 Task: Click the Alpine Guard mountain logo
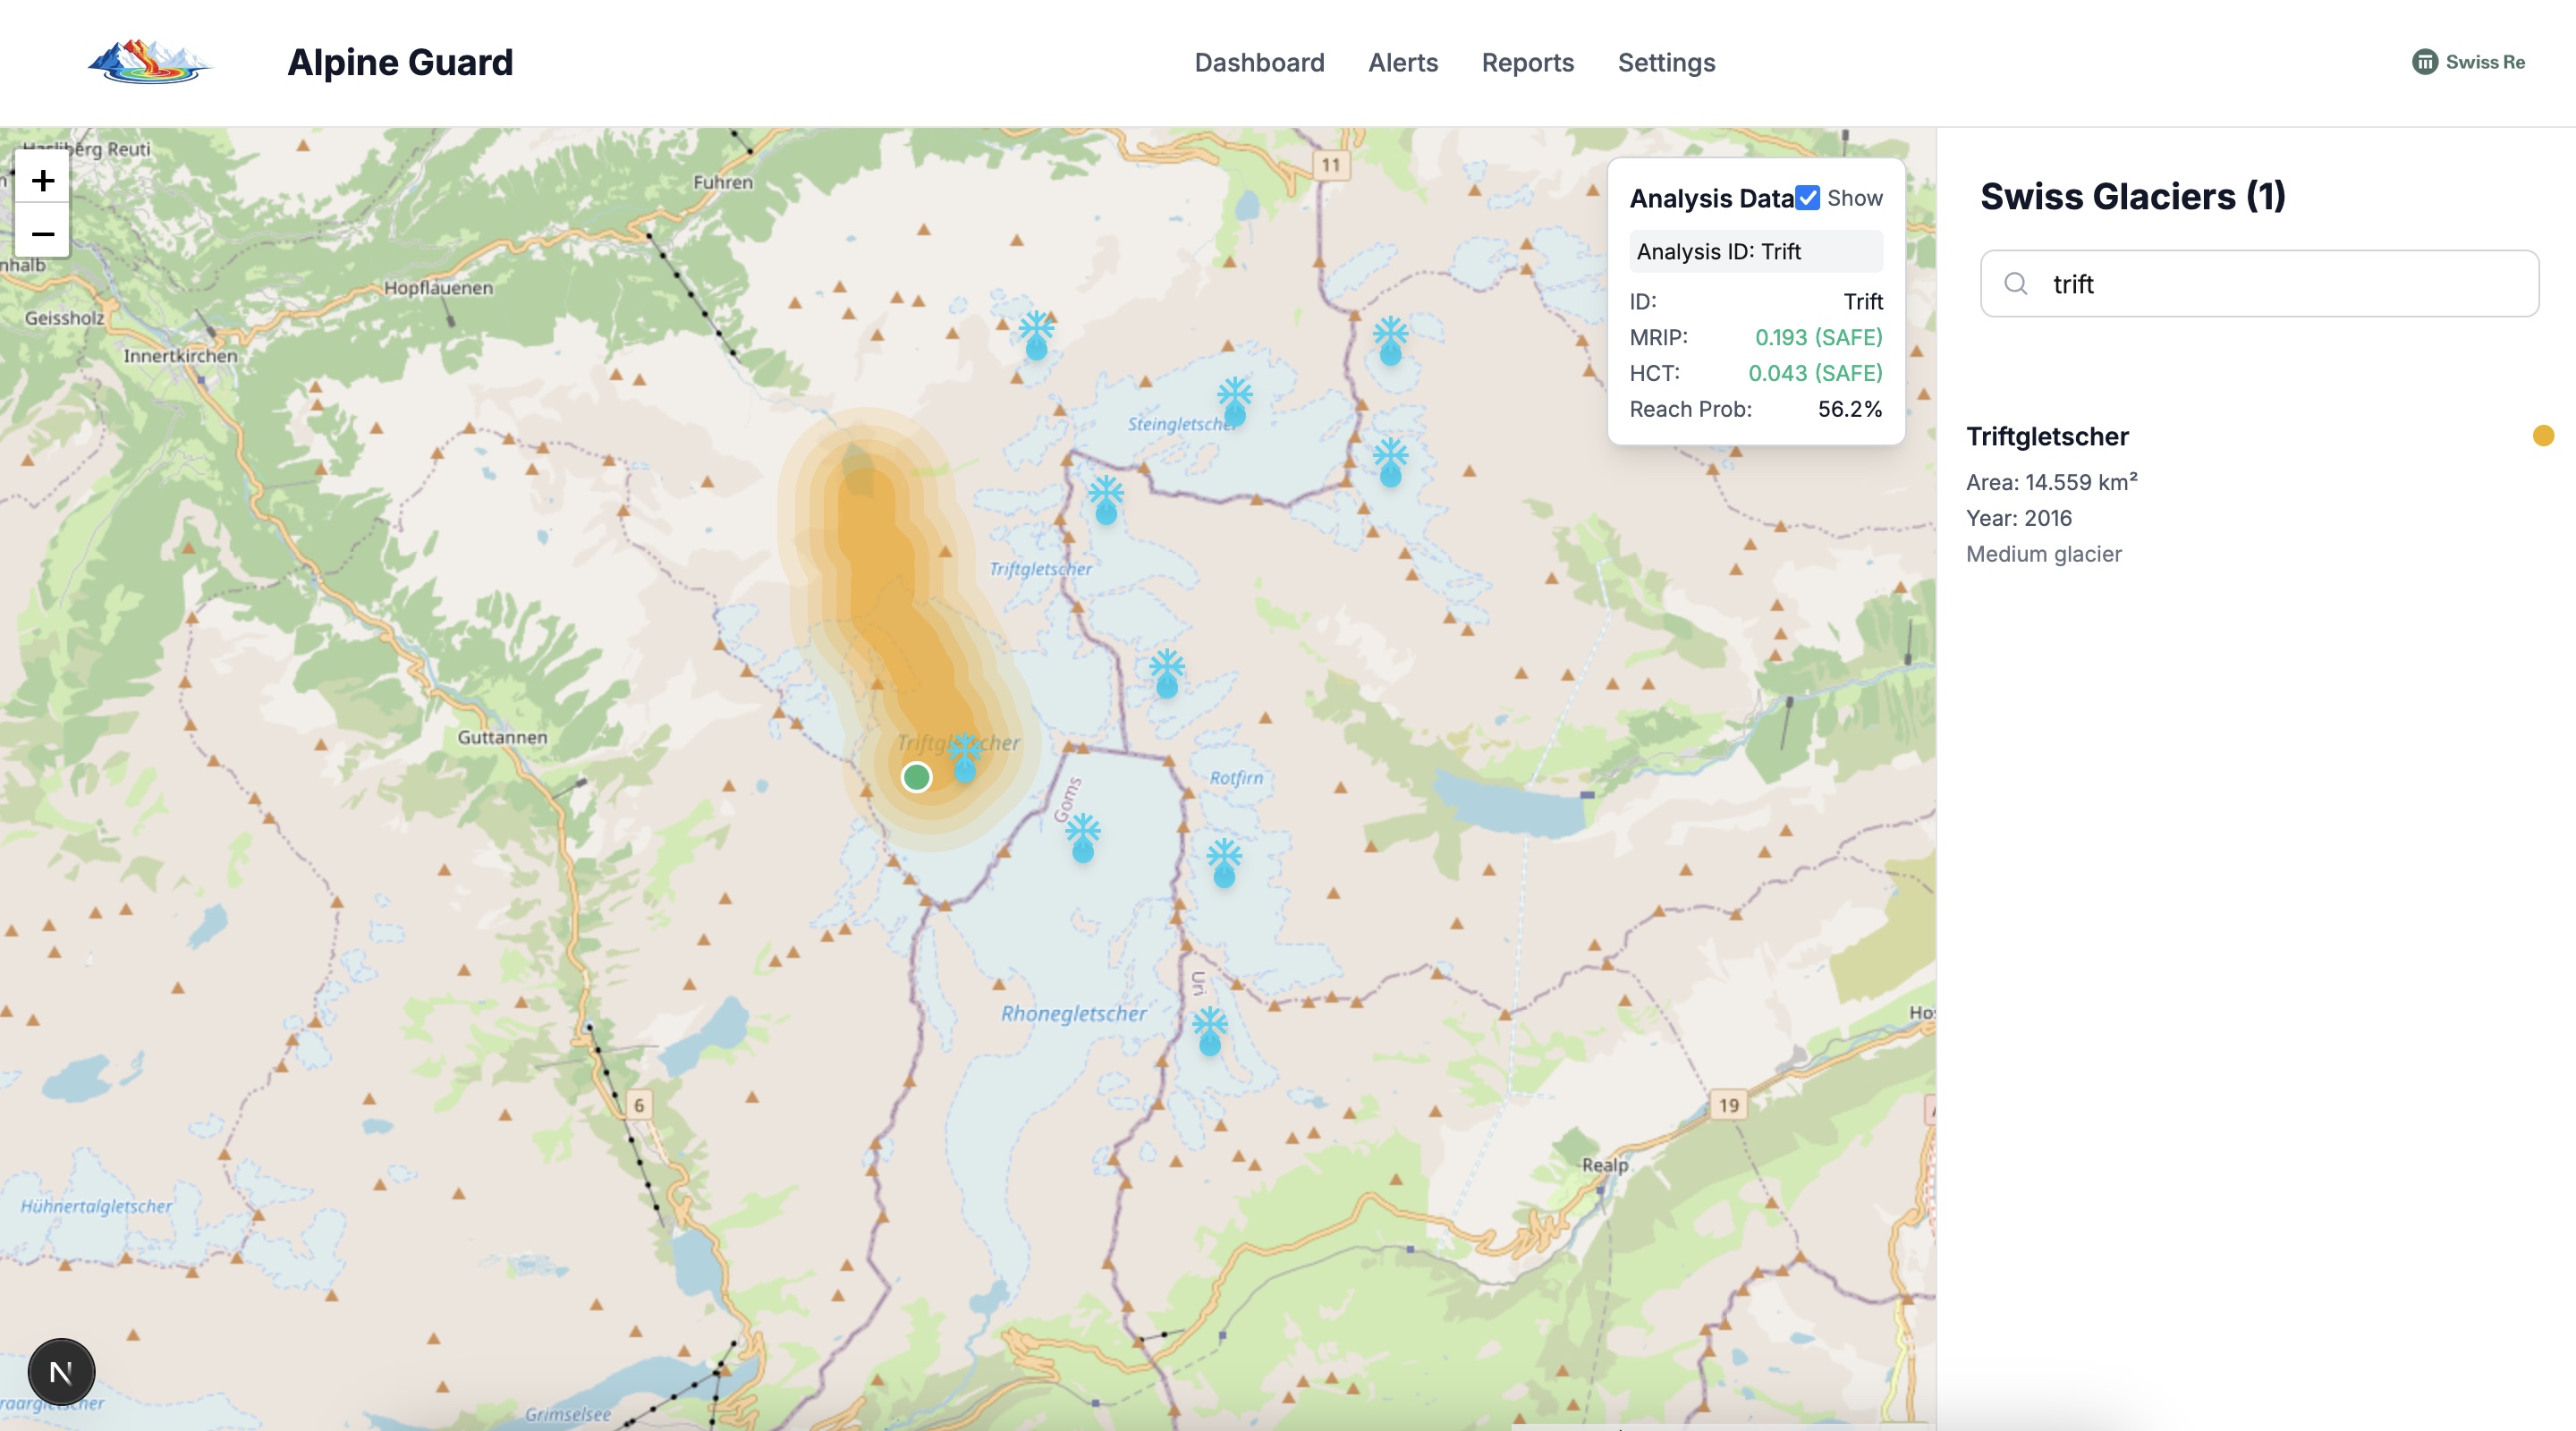point(150,62)
